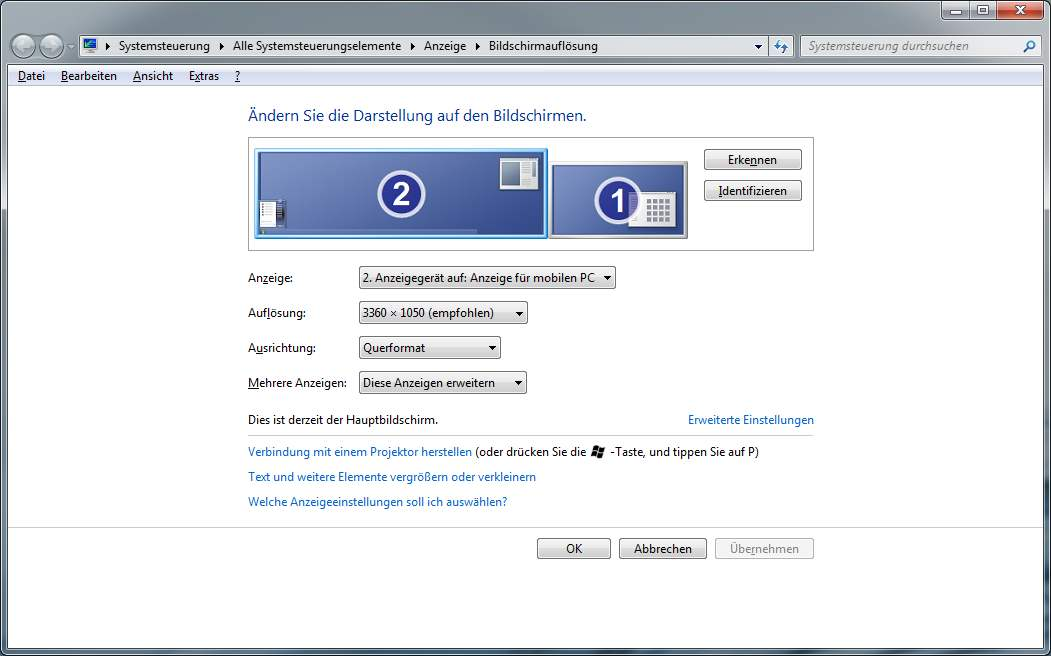Screen dimensions: 1051x656
Task: Open the Ansicht menu
Action: [x=153, y=76]
